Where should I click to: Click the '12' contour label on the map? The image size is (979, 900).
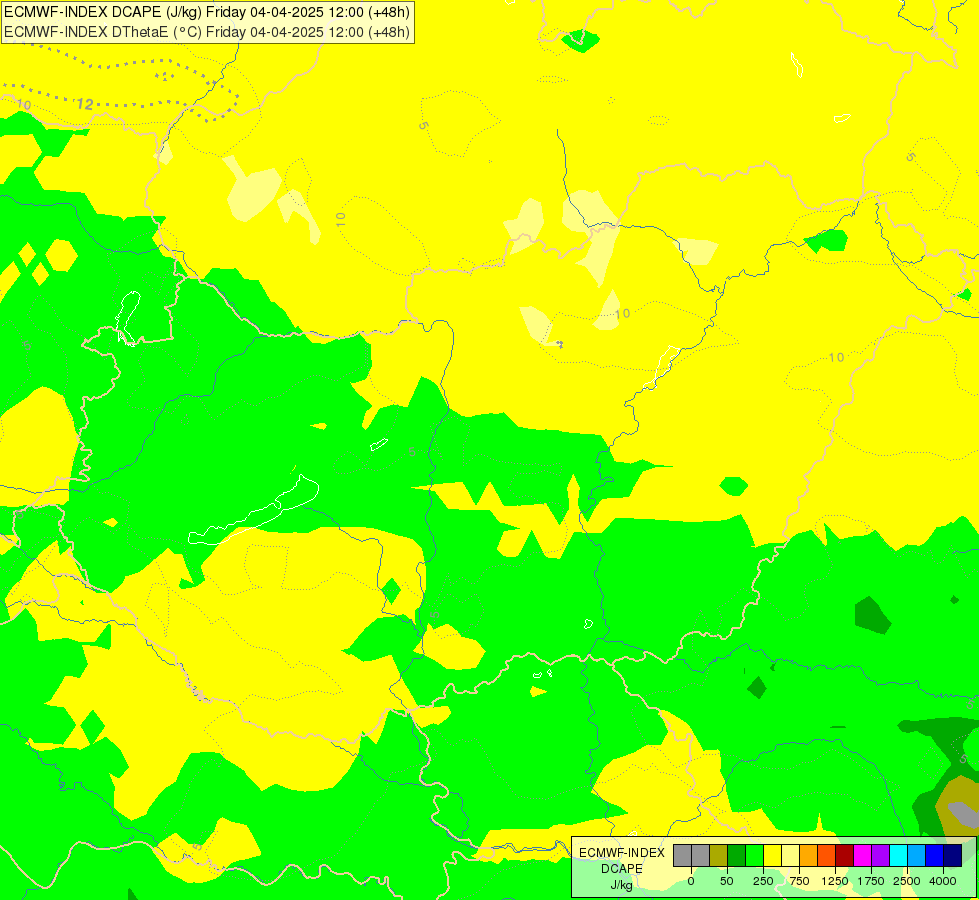(x=85, y=104)
